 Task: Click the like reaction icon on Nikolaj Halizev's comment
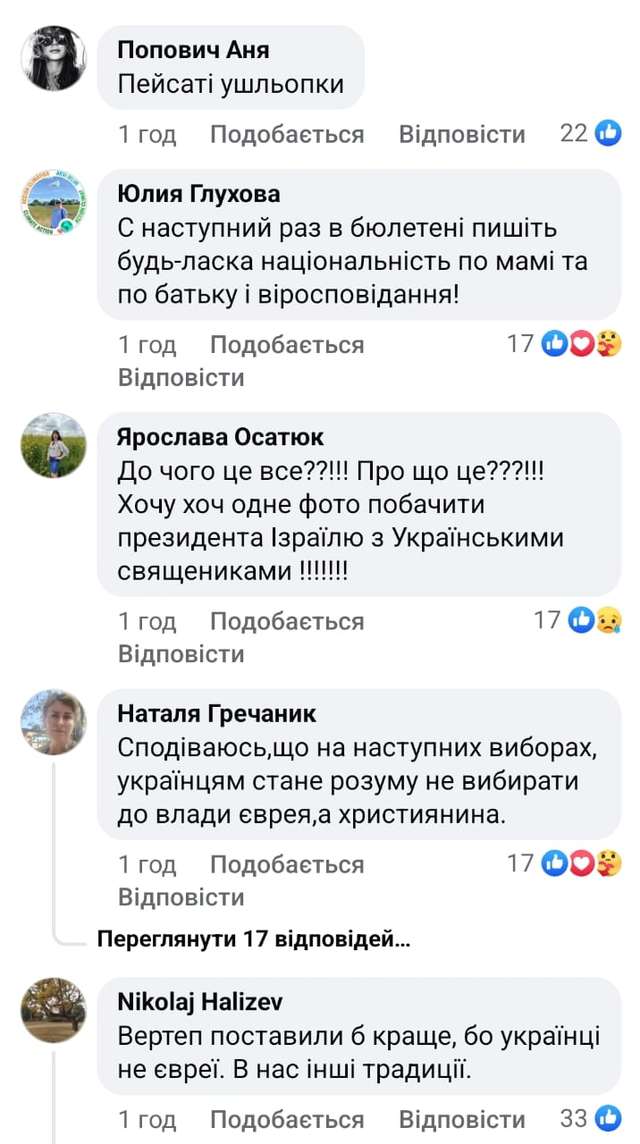pyautogui.click(x=608, y=1119)
